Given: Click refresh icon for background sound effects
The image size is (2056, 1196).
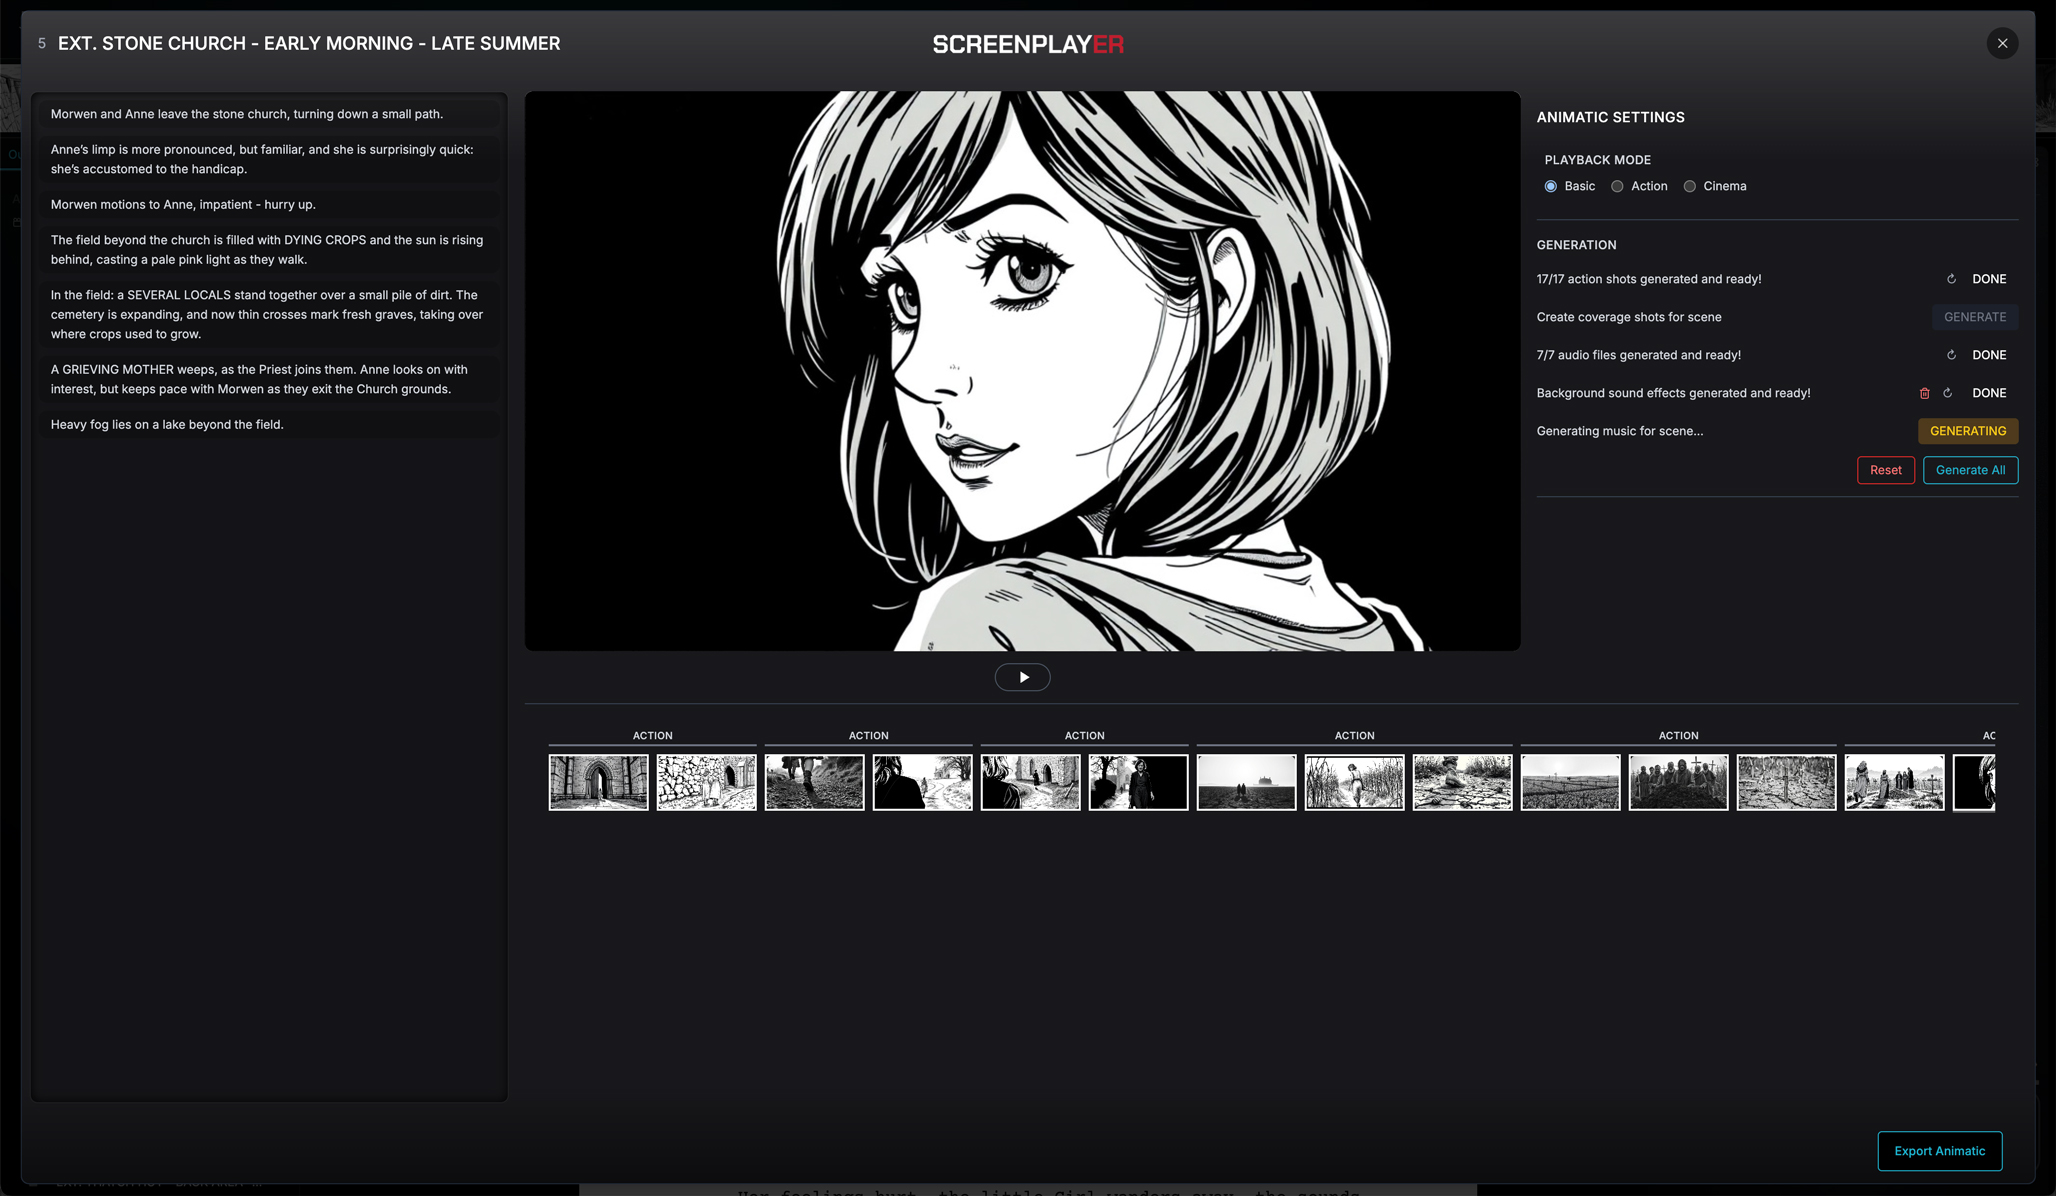Looking at the screenshot, I should (1947, 393).
